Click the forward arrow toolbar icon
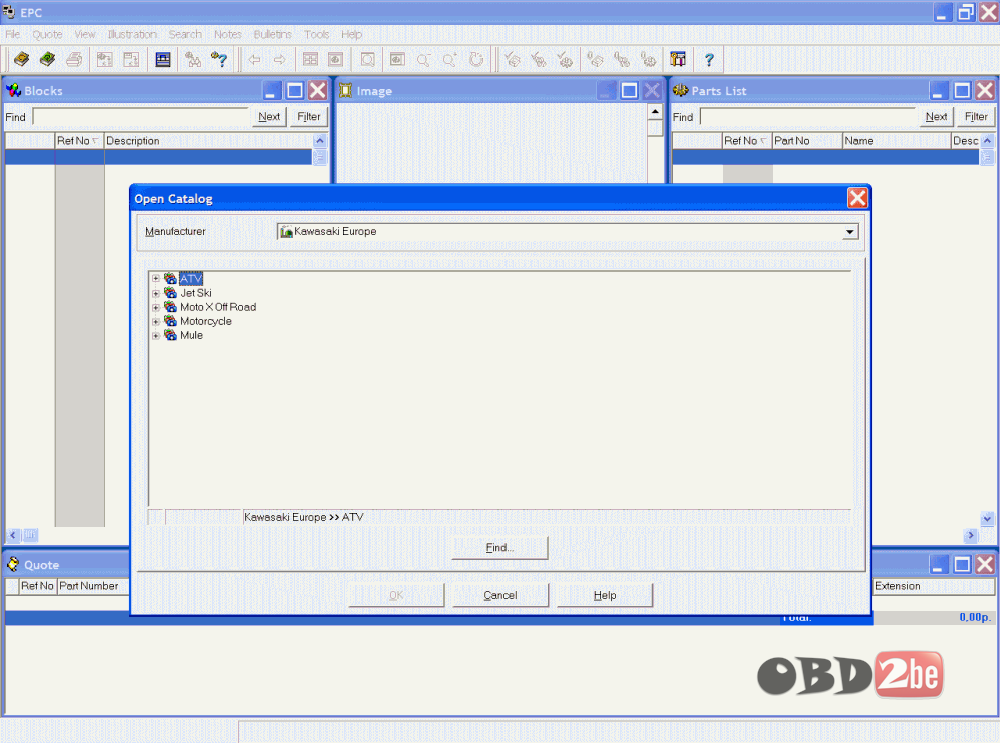This screenshot has width=1000, height=743. click(279, 59)
